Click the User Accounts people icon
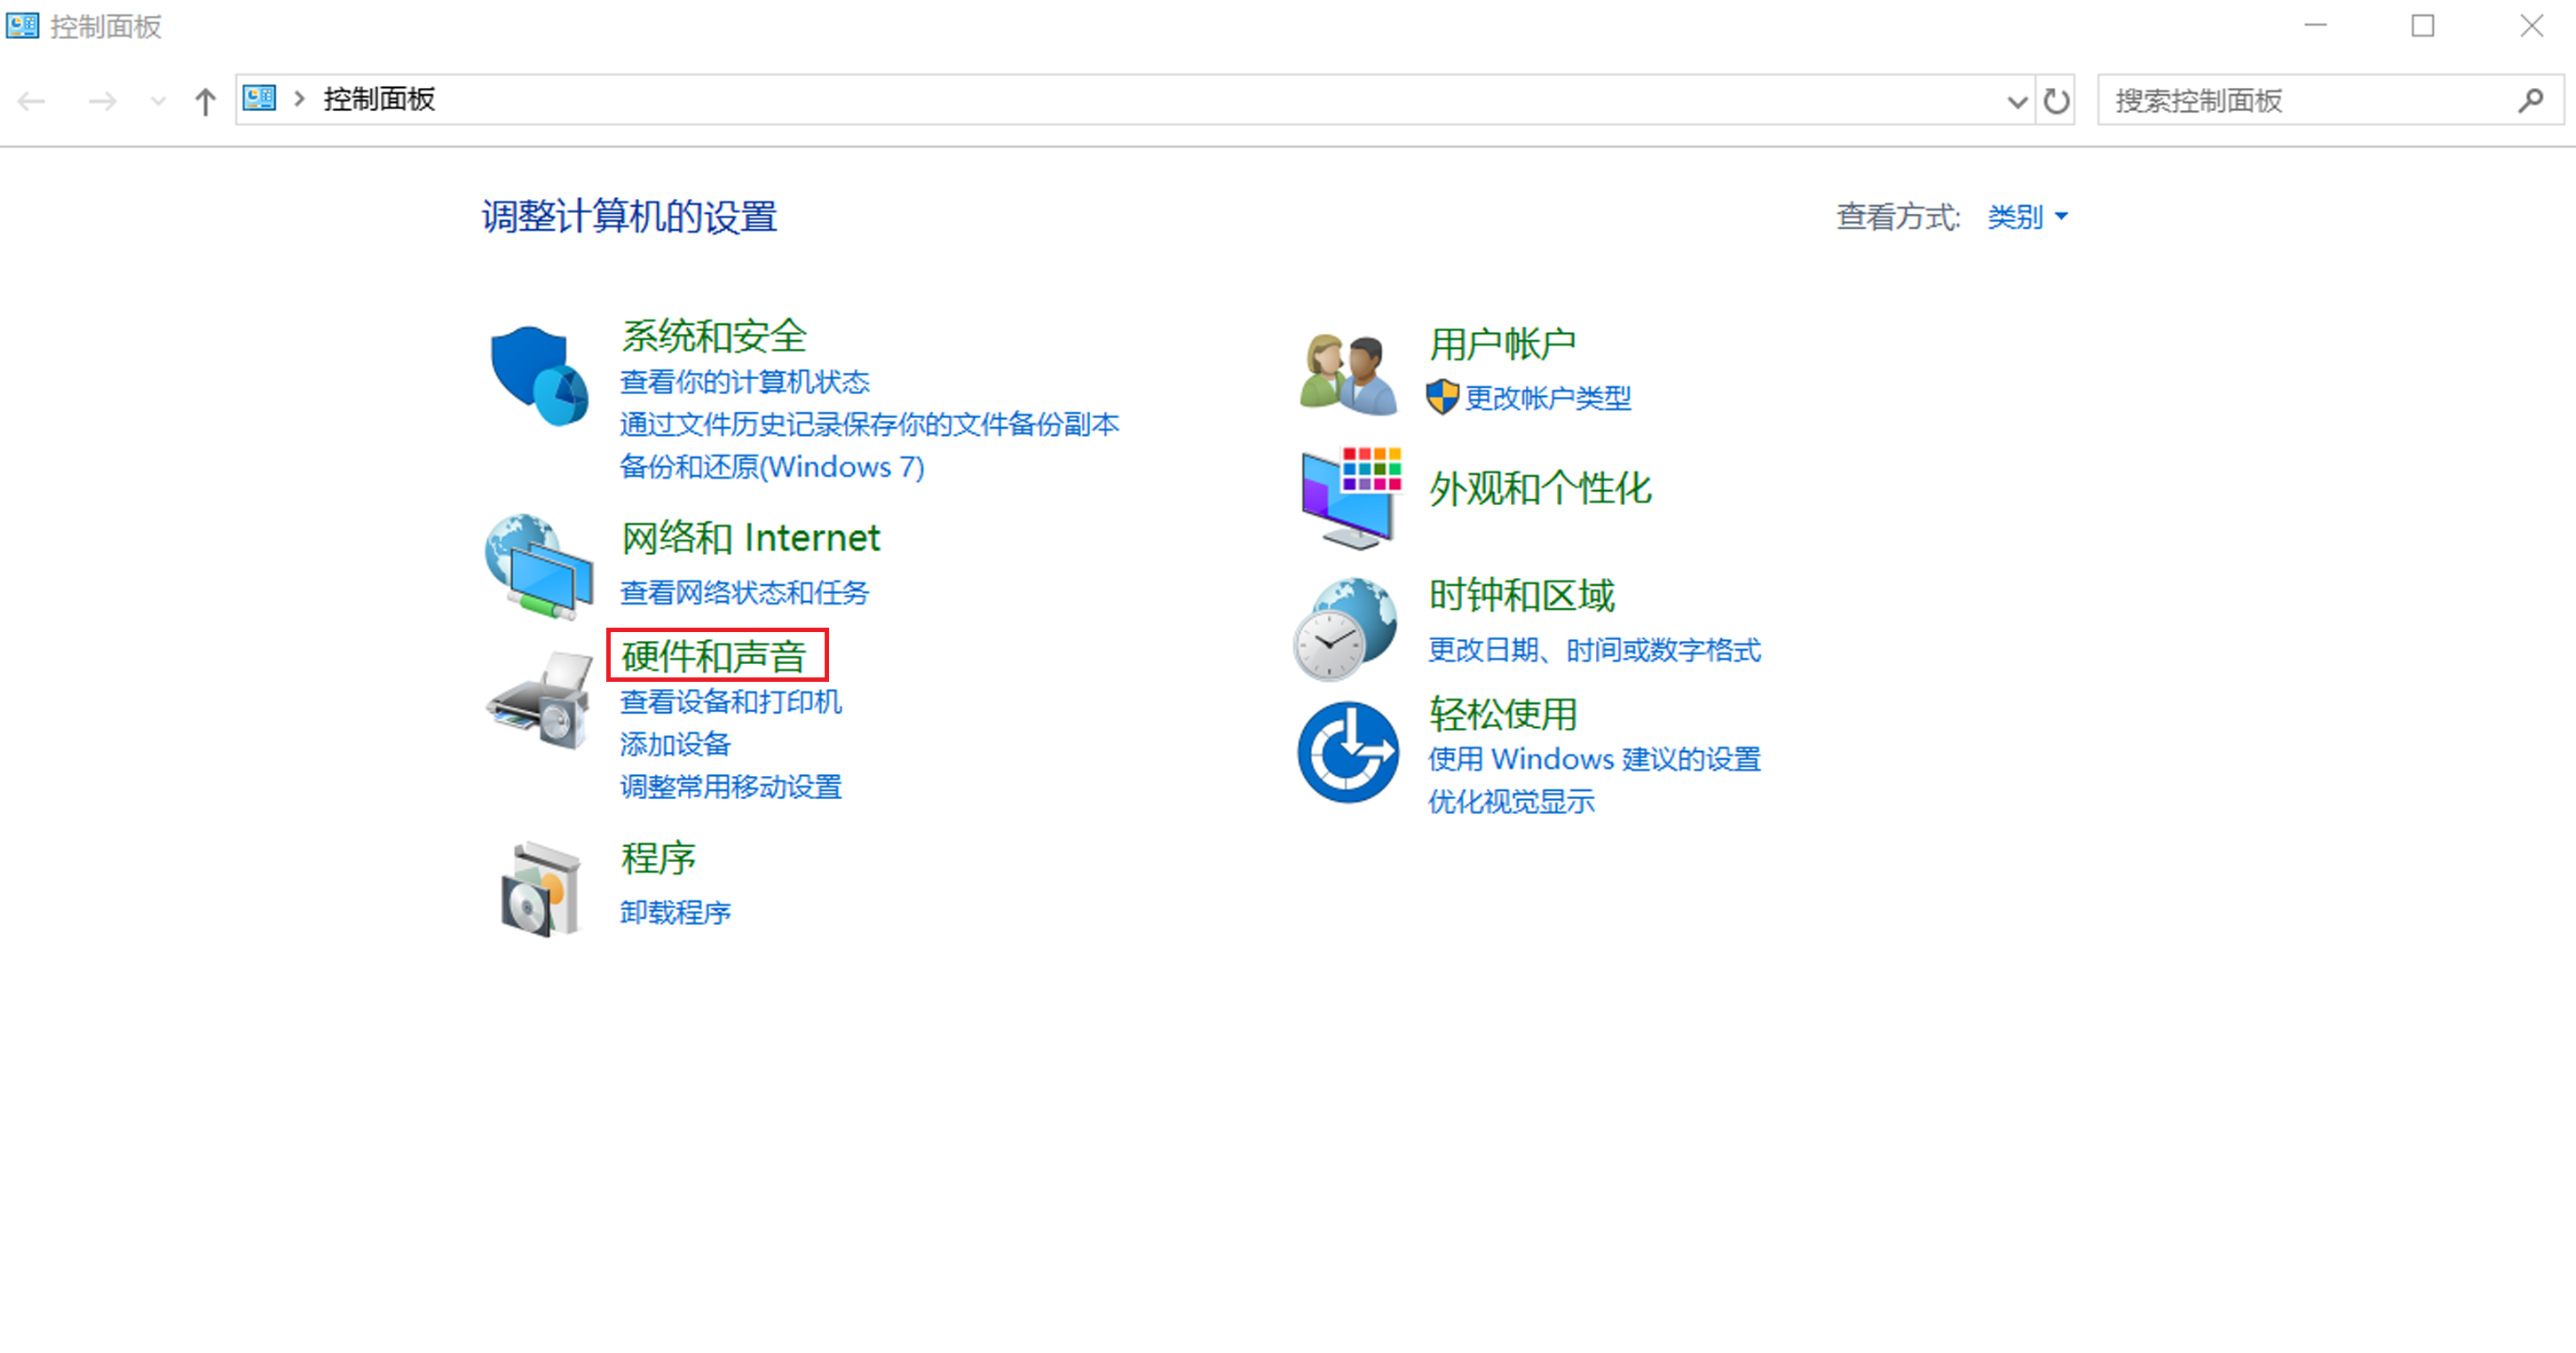Screen dimensions: 2576x1353 point(1348,374)
